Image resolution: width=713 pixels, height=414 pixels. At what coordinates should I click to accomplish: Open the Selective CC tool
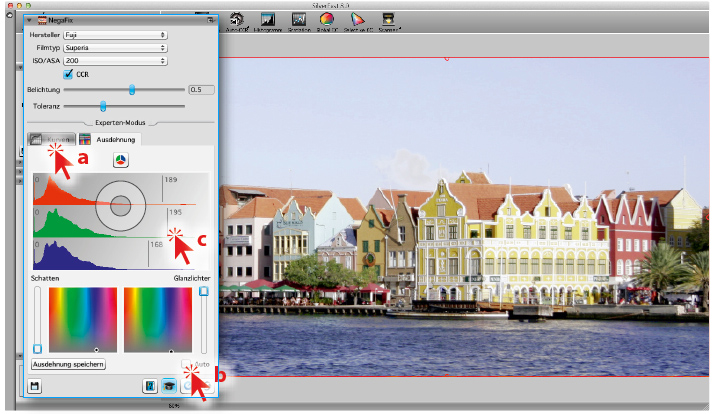click(357, 18)
